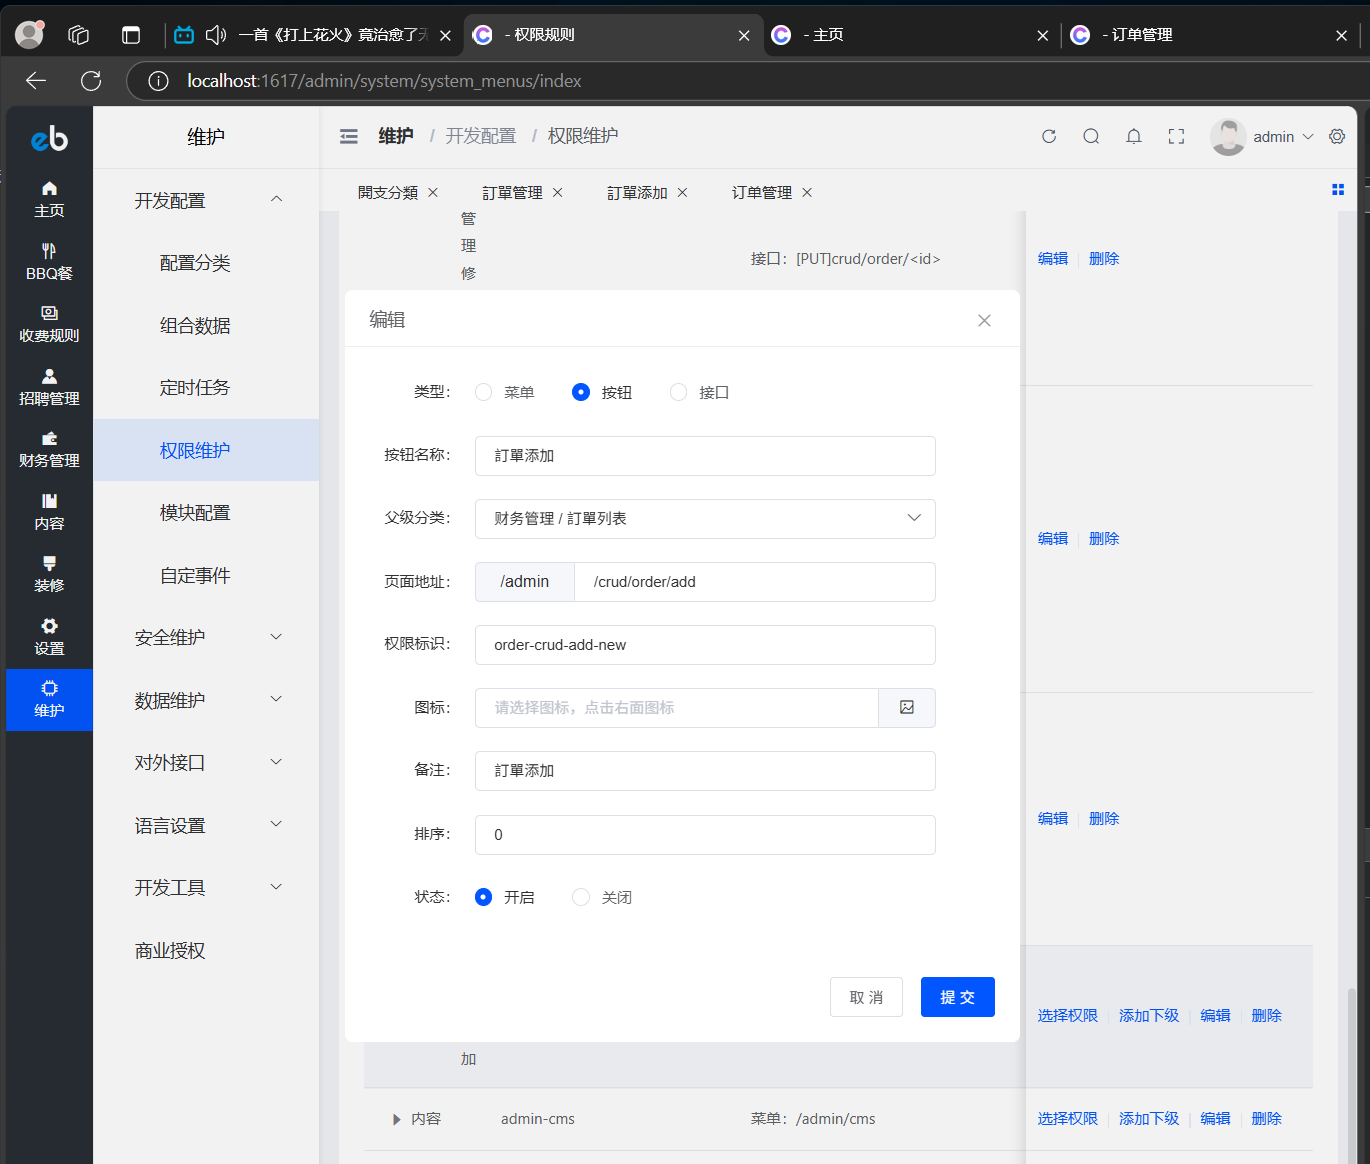1370x1164 pixels.
Task: Close the 编辑 dialog
Action: (x=984, y=320)
